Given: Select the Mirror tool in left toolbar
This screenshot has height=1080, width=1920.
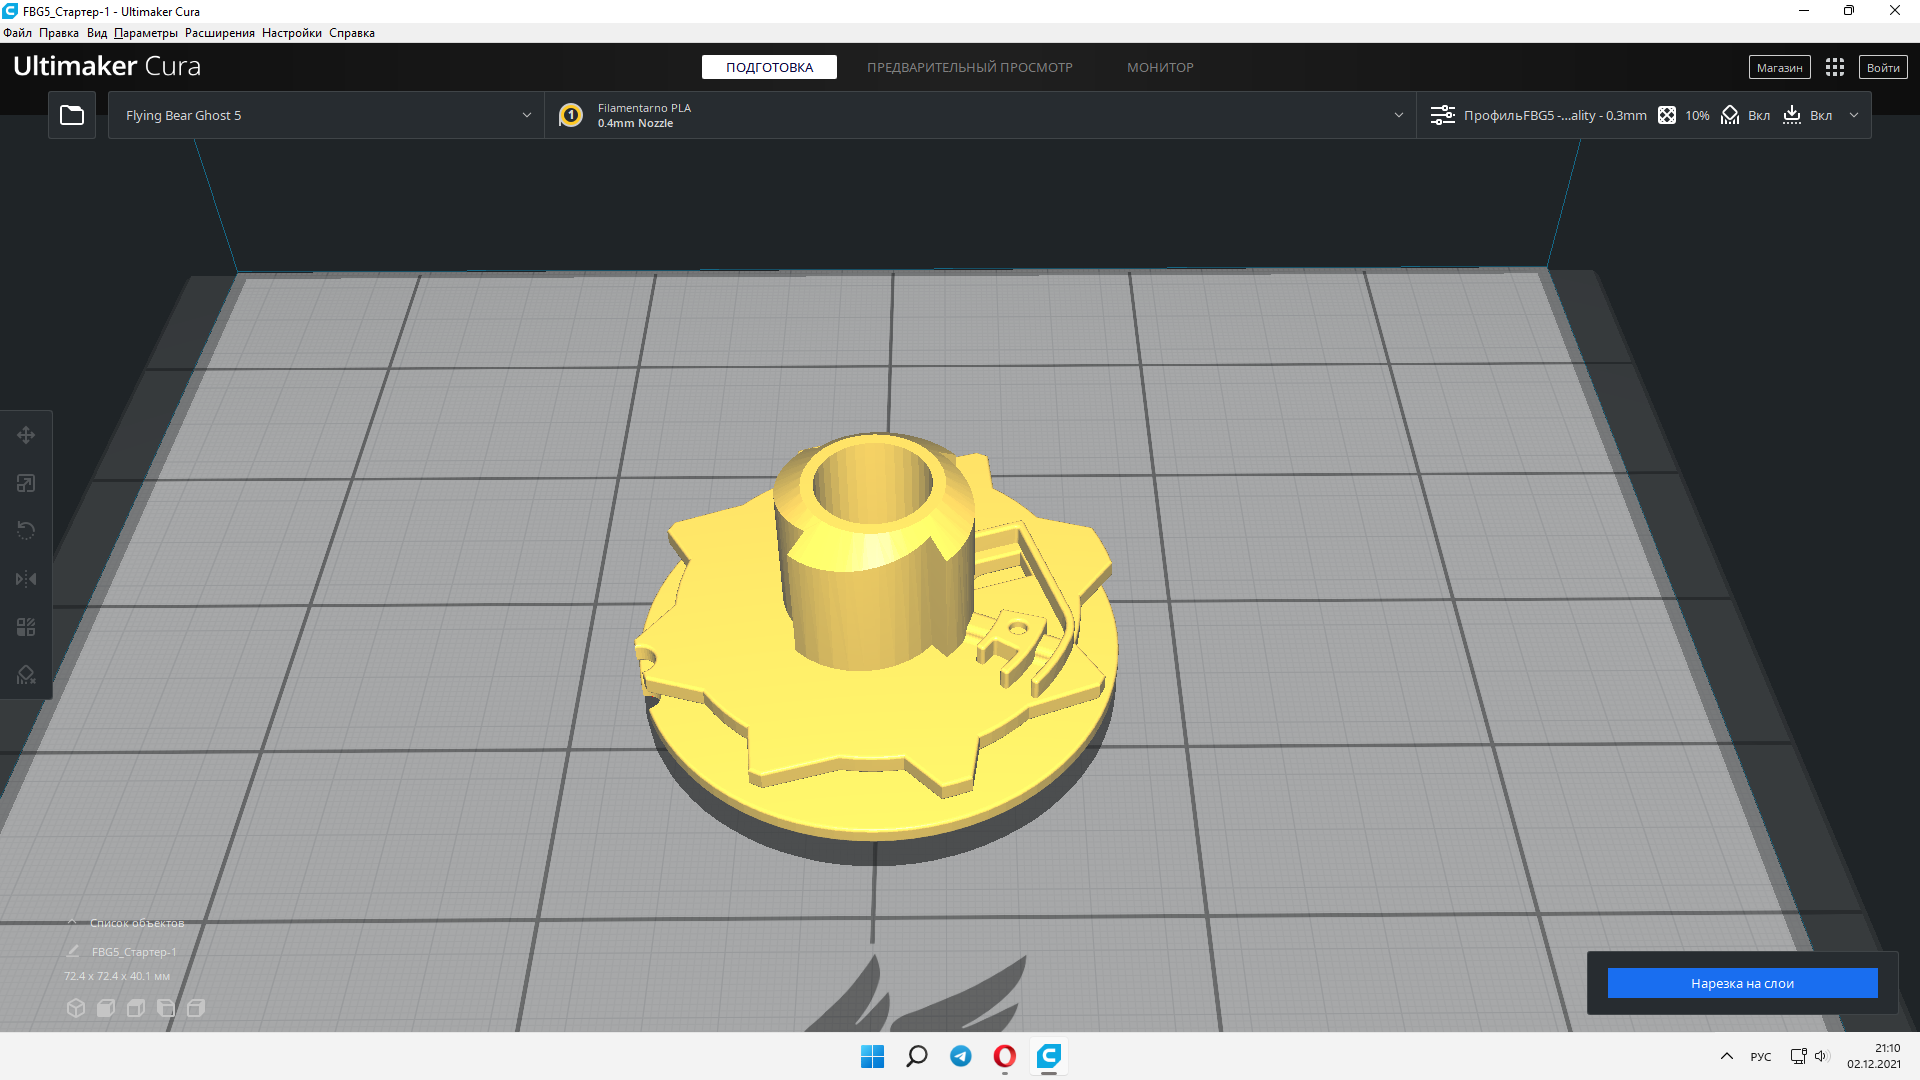Looking at the screenshot, I should [x=26, y=579].
